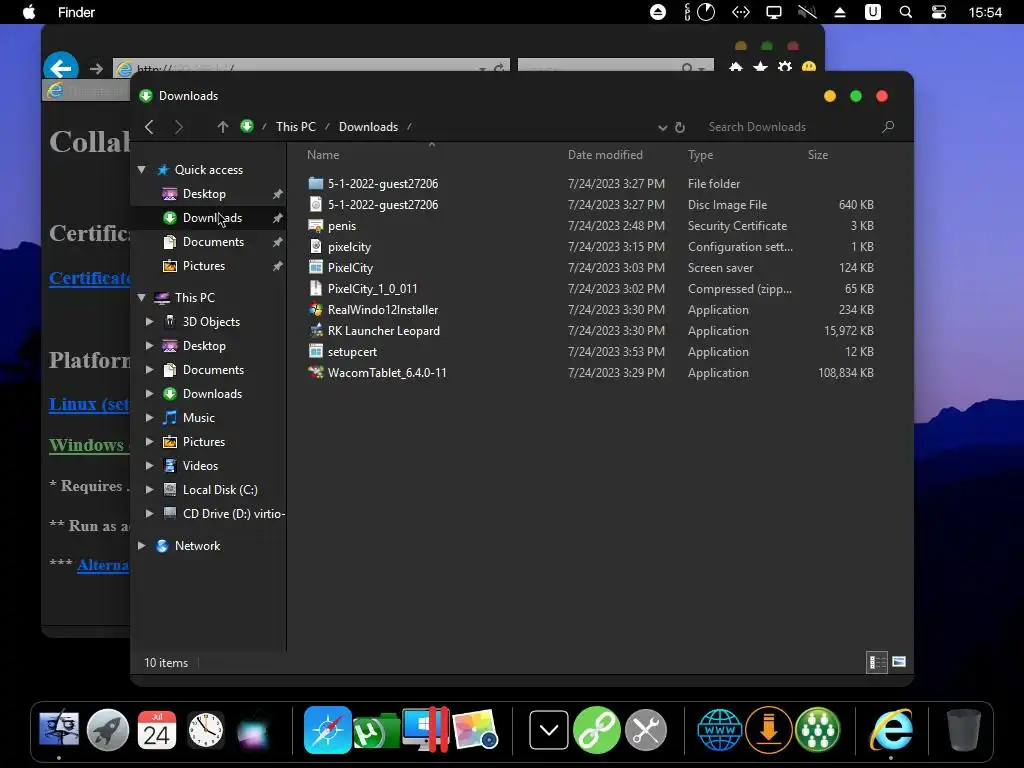Screen dimensions: 1024x768
Task: Open Safari compass icon in Dock
Action: [x=327, y=730]
